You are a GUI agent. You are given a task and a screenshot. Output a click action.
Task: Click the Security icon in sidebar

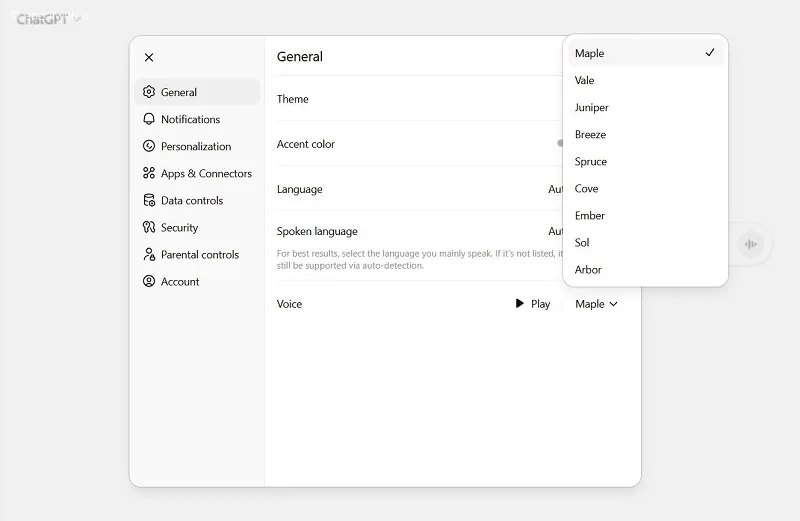149,227
